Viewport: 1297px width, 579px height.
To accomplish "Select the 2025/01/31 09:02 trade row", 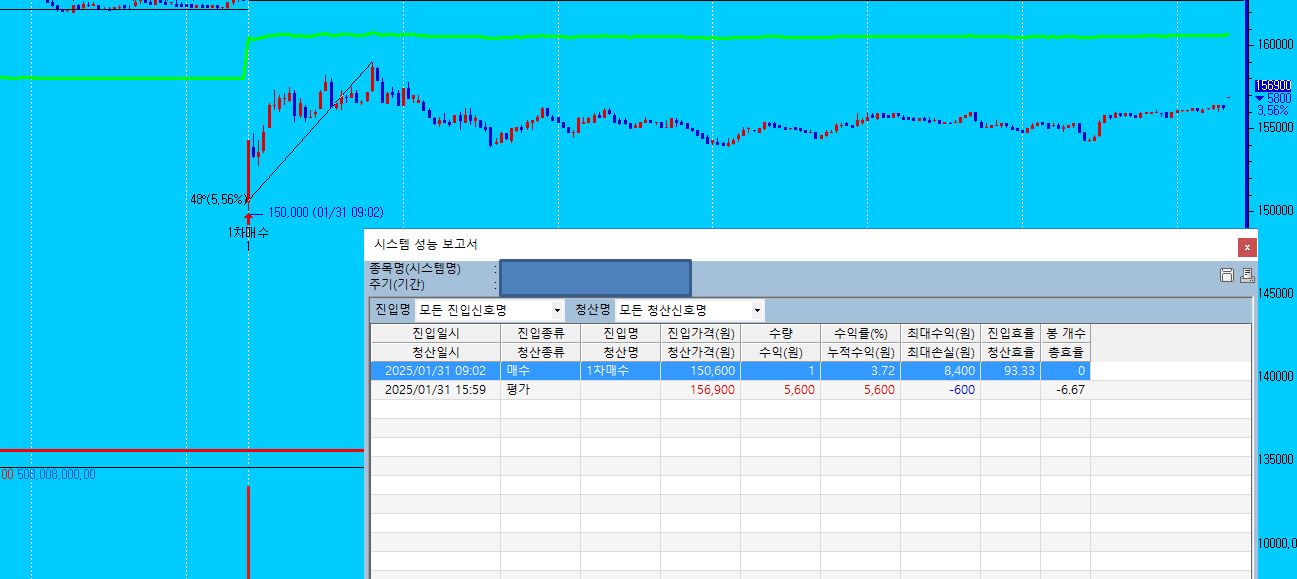I will pos(435,371).
